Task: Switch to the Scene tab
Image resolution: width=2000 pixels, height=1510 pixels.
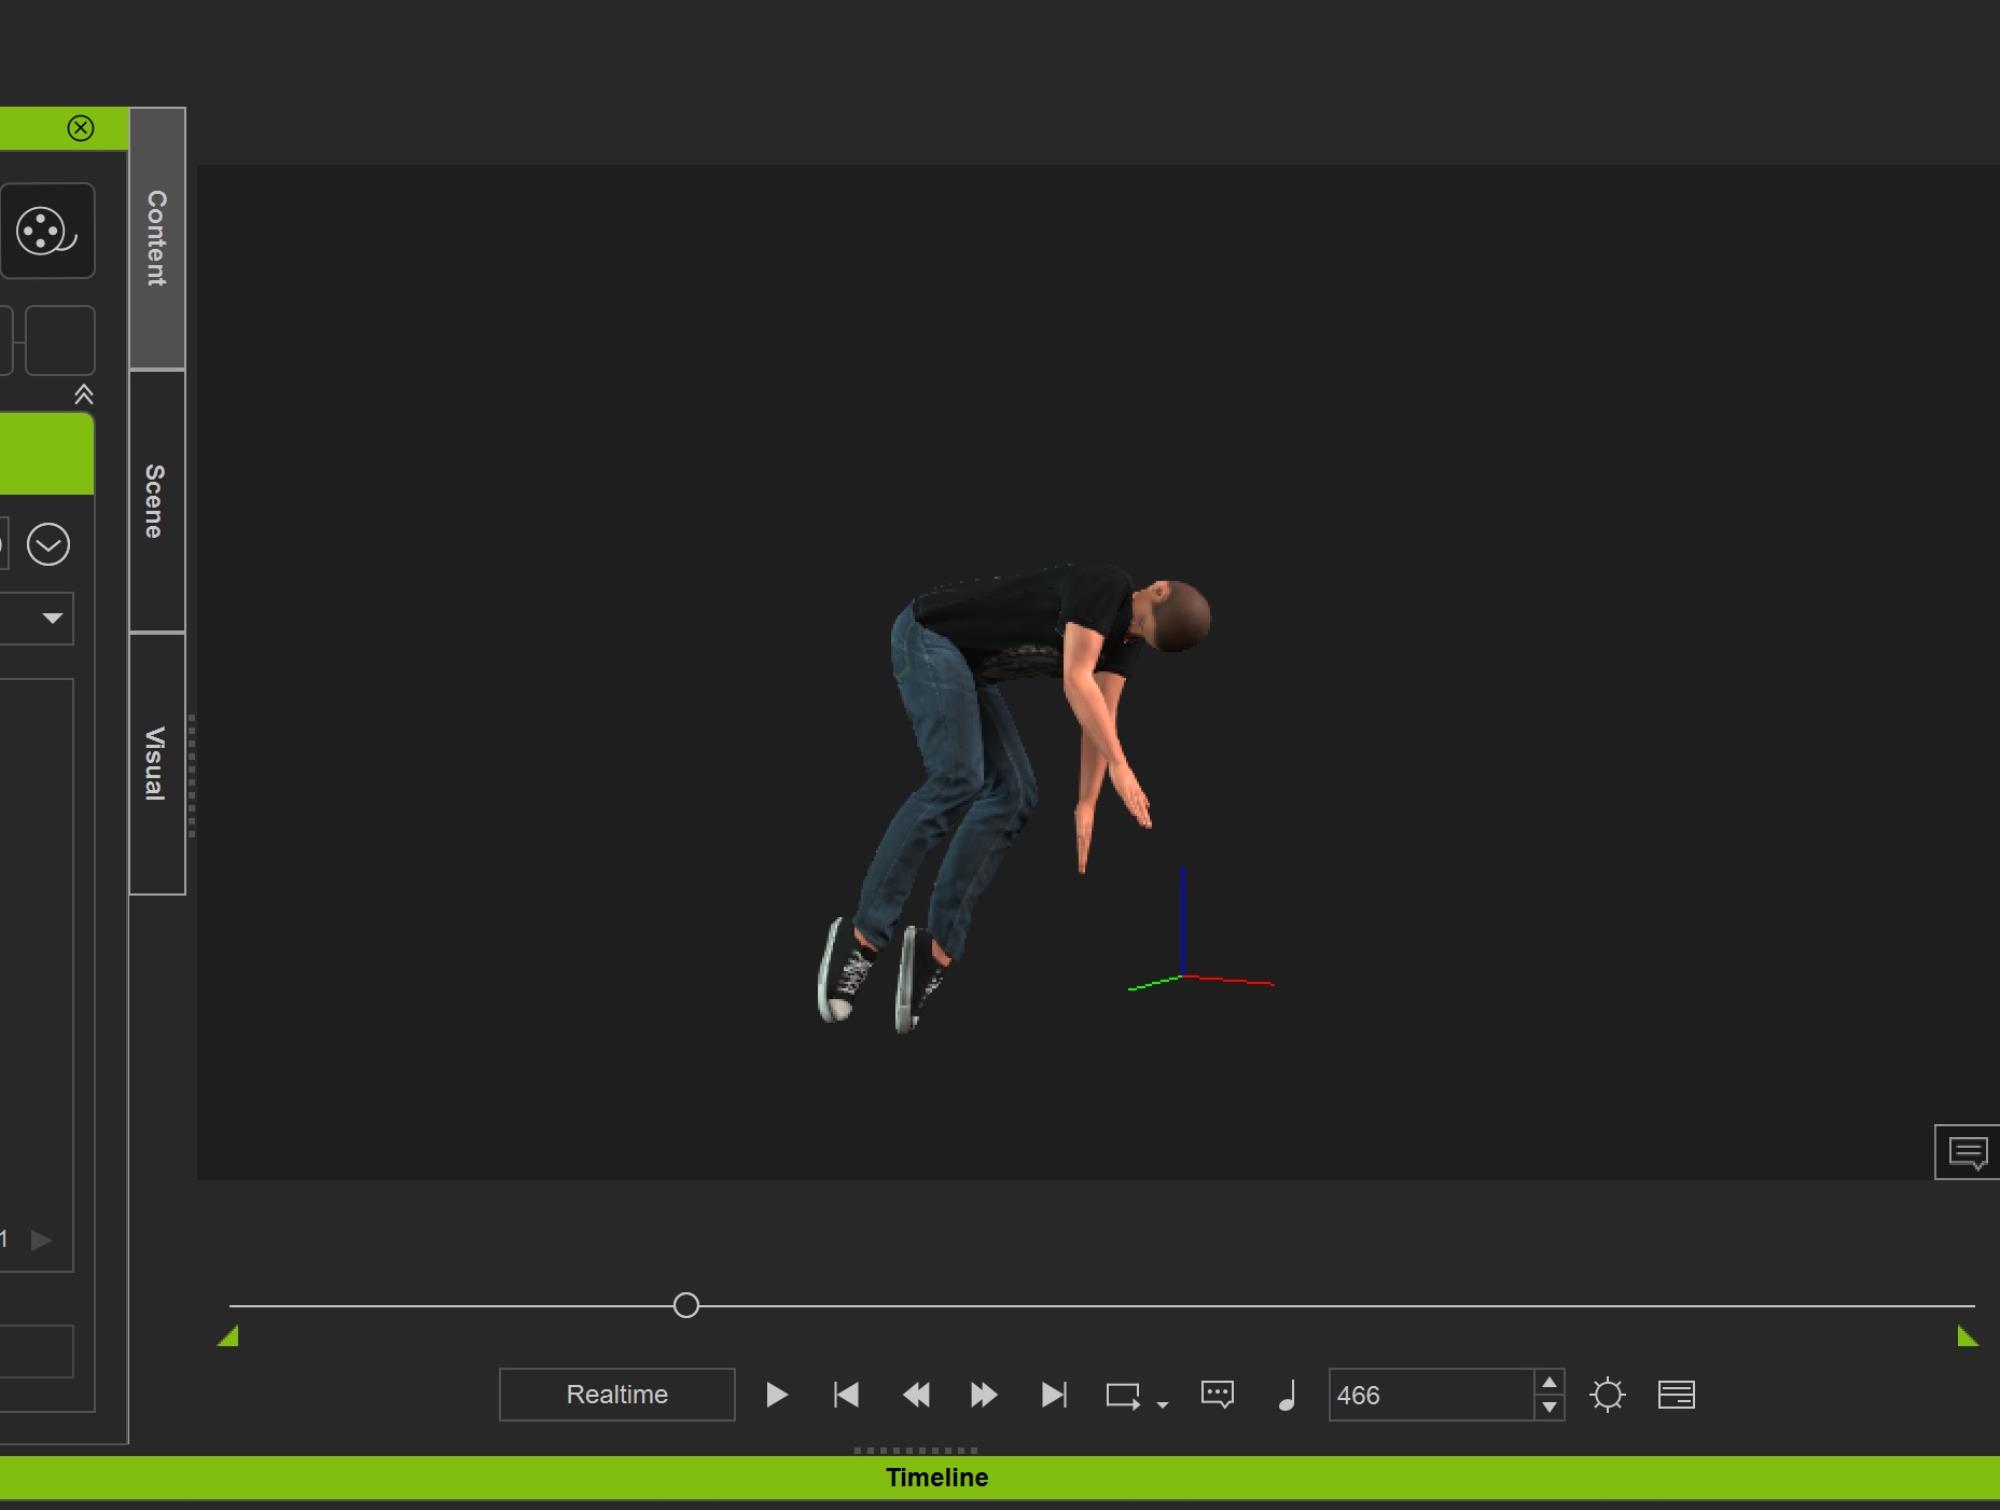Action: tap(157, 501)
